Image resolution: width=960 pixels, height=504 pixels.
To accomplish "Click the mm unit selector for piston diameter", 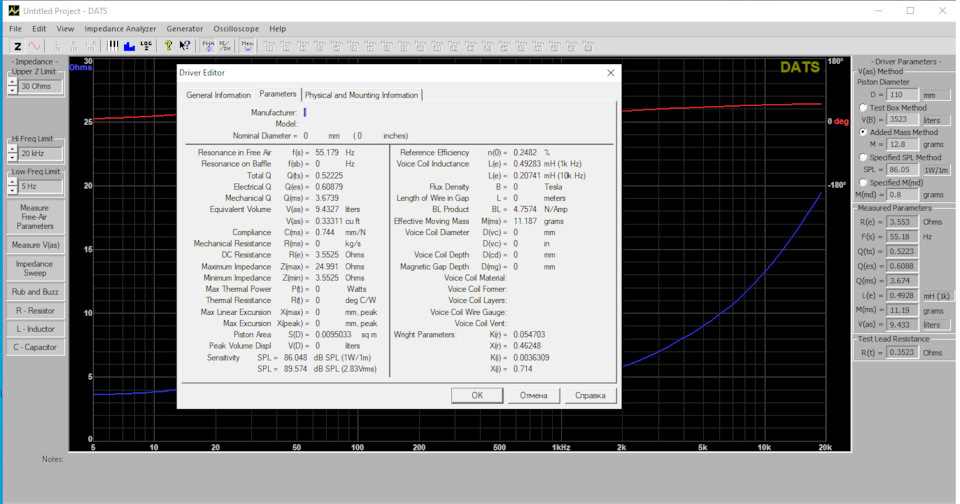I will (x=936, y=95).
